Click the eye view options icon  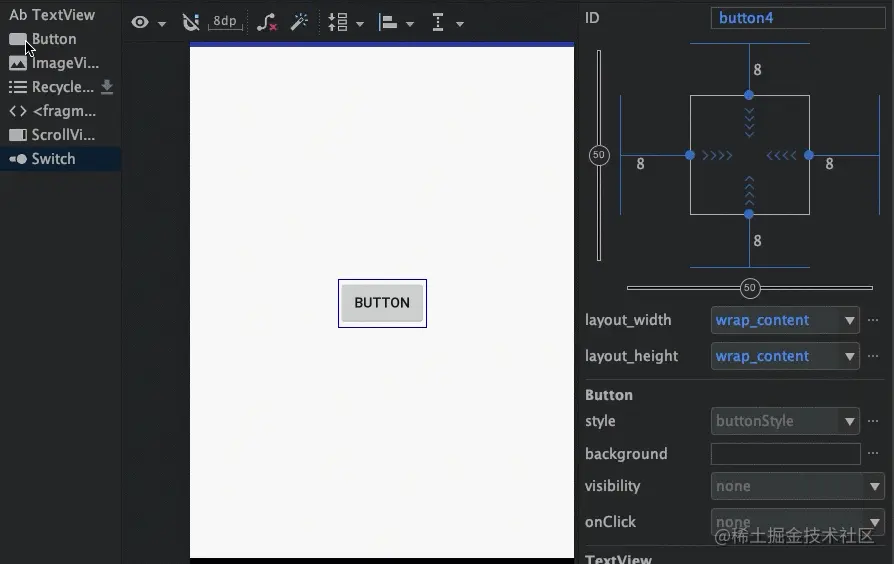[x=140, y=22]
